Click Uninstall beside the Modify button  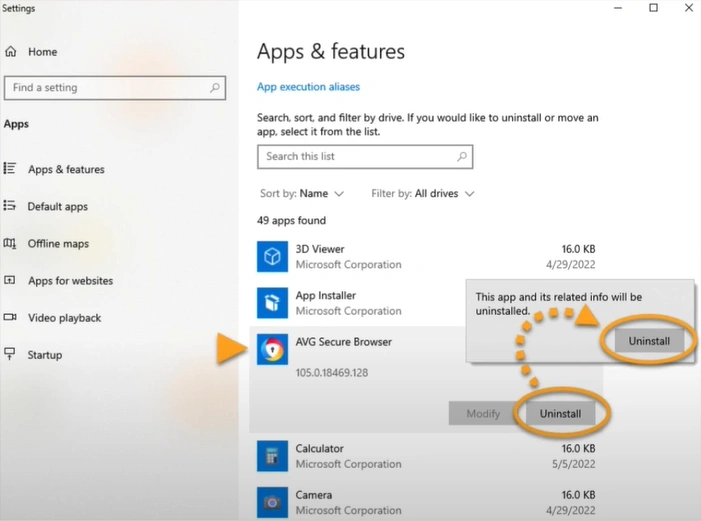pos(560,414)
